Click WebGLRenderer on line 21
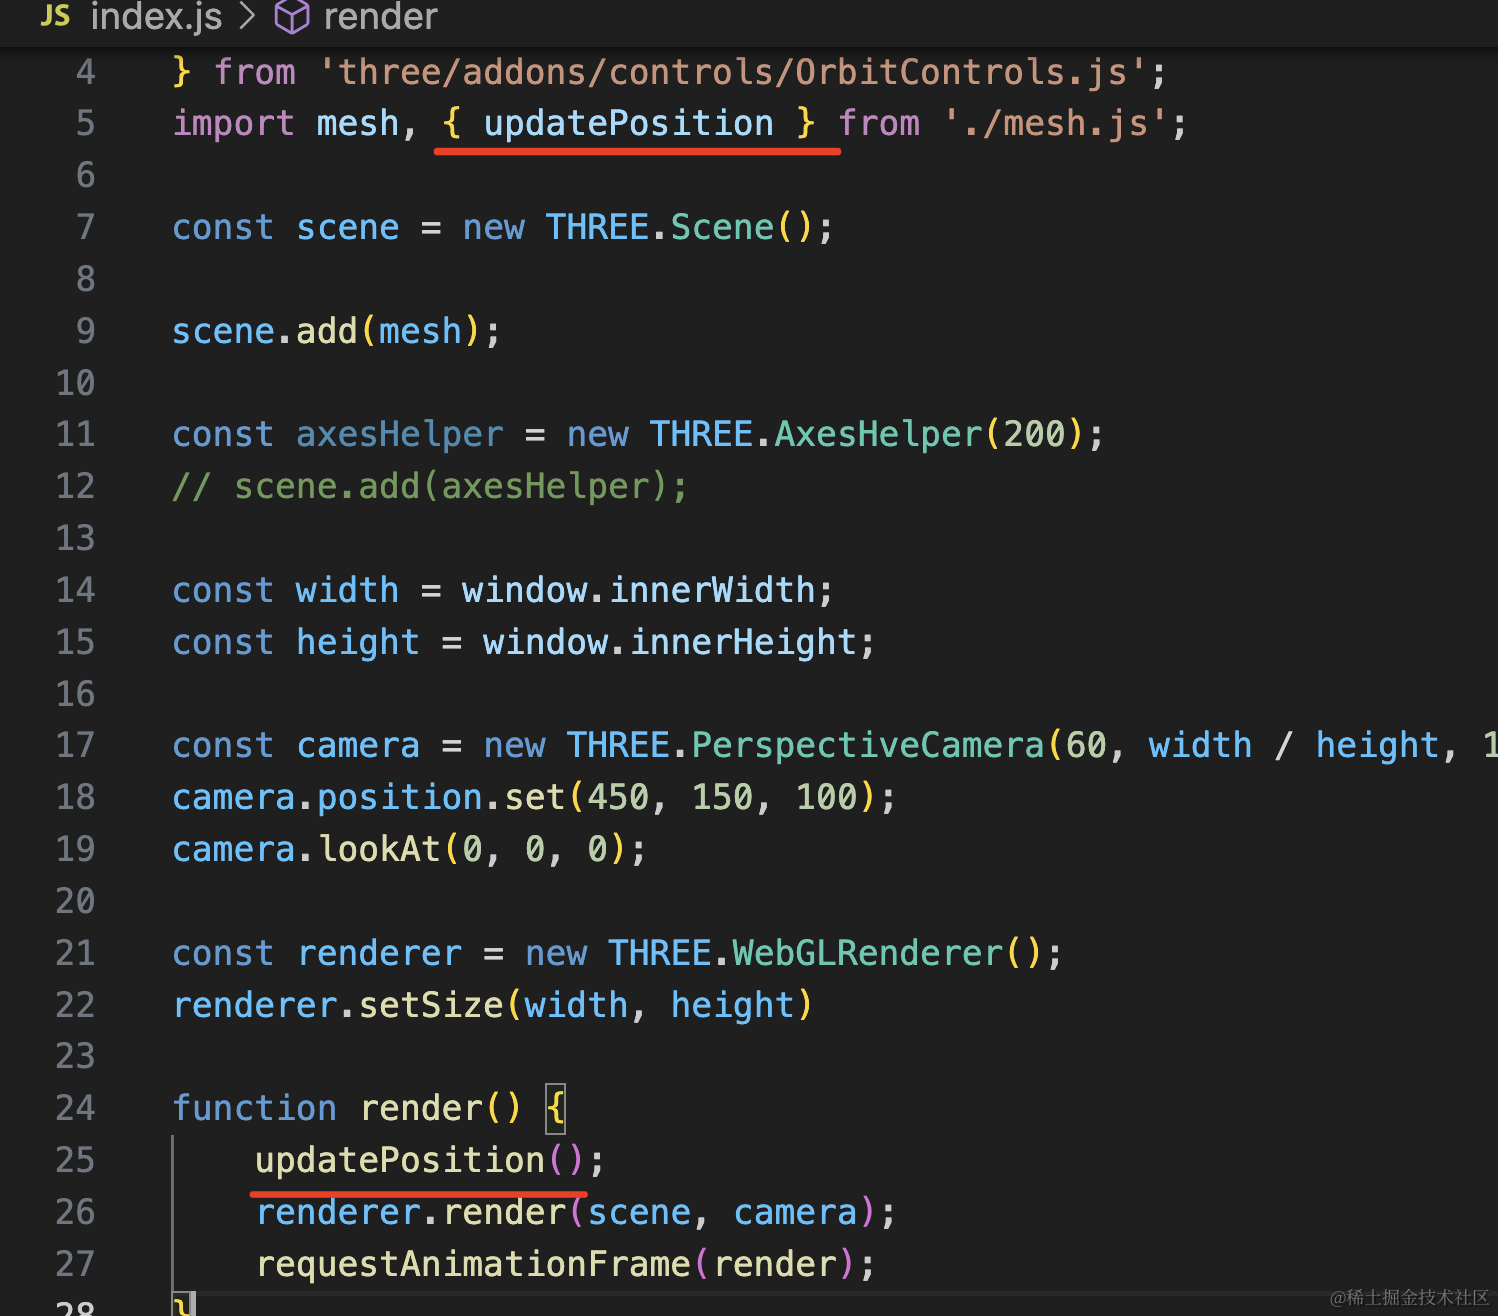This screenshot has height=1316, width=1498. click(868, 953)
